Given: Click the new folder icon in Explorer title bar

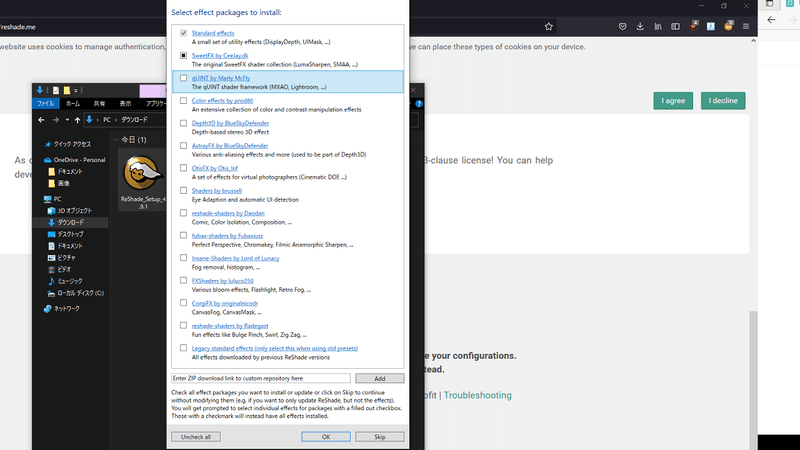Looking at the screenshot, I should [x=66, y=90].
